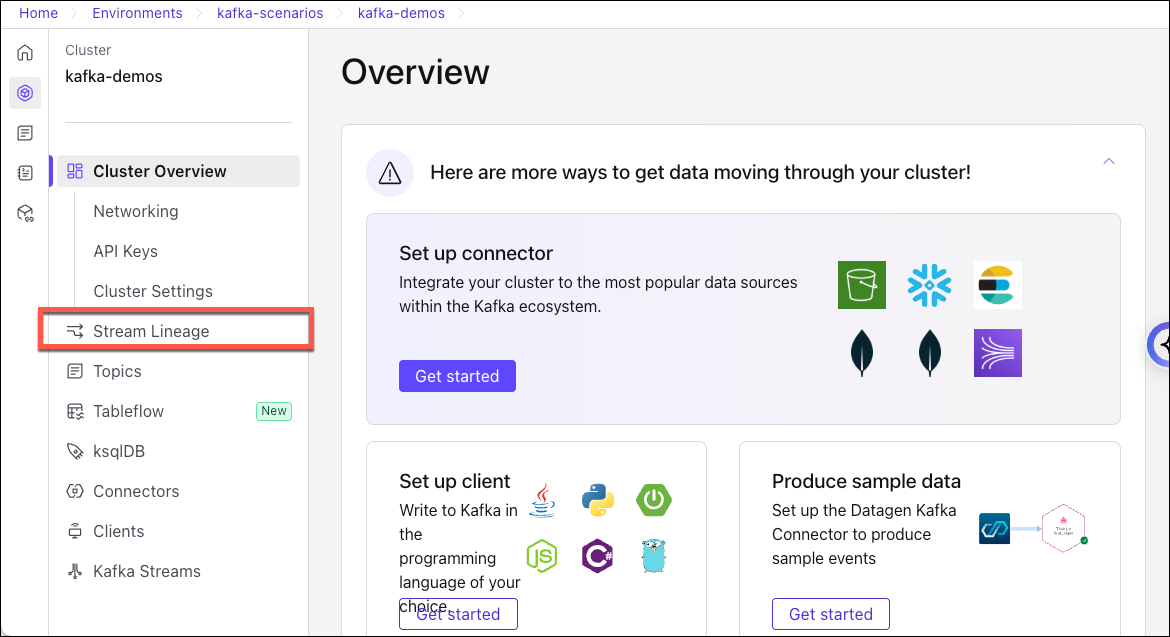Collapse the data moving suggestions panel
The image size is (1170, 637).
click(1108, 161)
